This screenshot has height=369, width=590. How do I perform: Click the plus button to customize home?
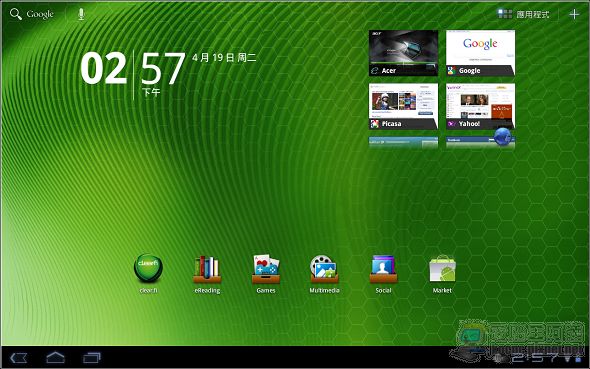[x=574, y=14]
